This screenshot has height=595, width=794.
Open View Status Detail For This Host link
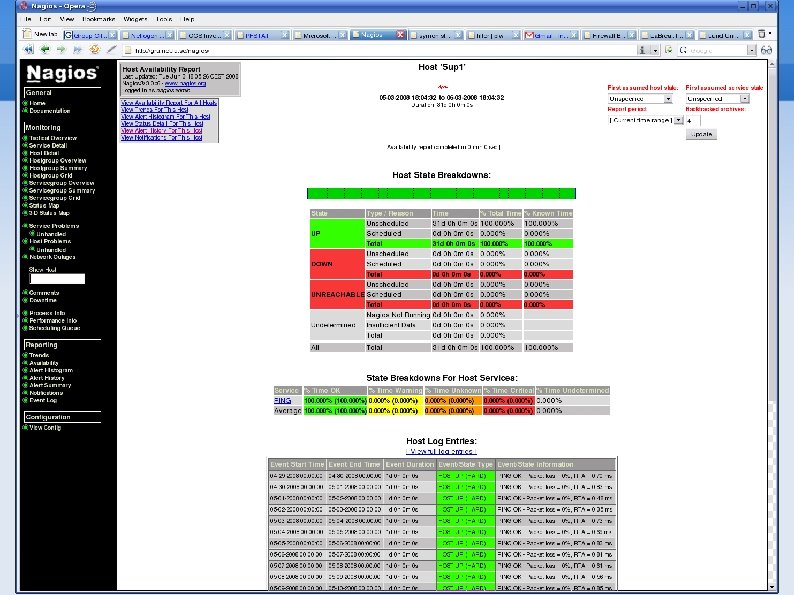click(x=162, y=124)
